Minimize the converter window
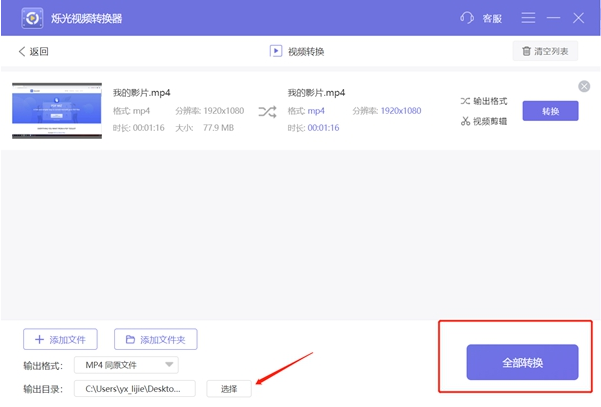The height and width of the screenshot is (407, 601). point(553,18)
